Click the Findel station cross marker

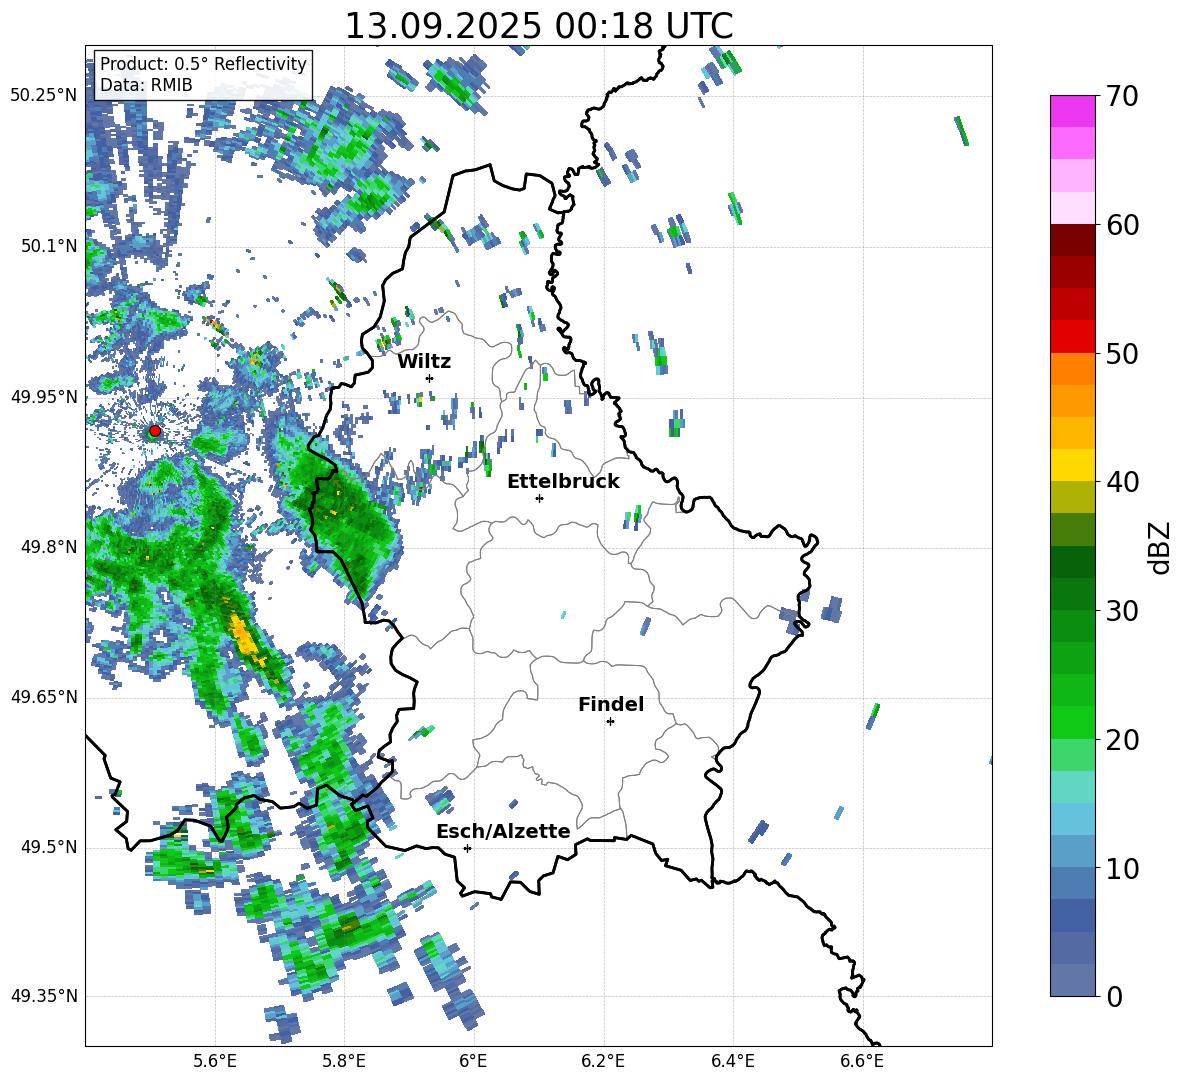610,722
